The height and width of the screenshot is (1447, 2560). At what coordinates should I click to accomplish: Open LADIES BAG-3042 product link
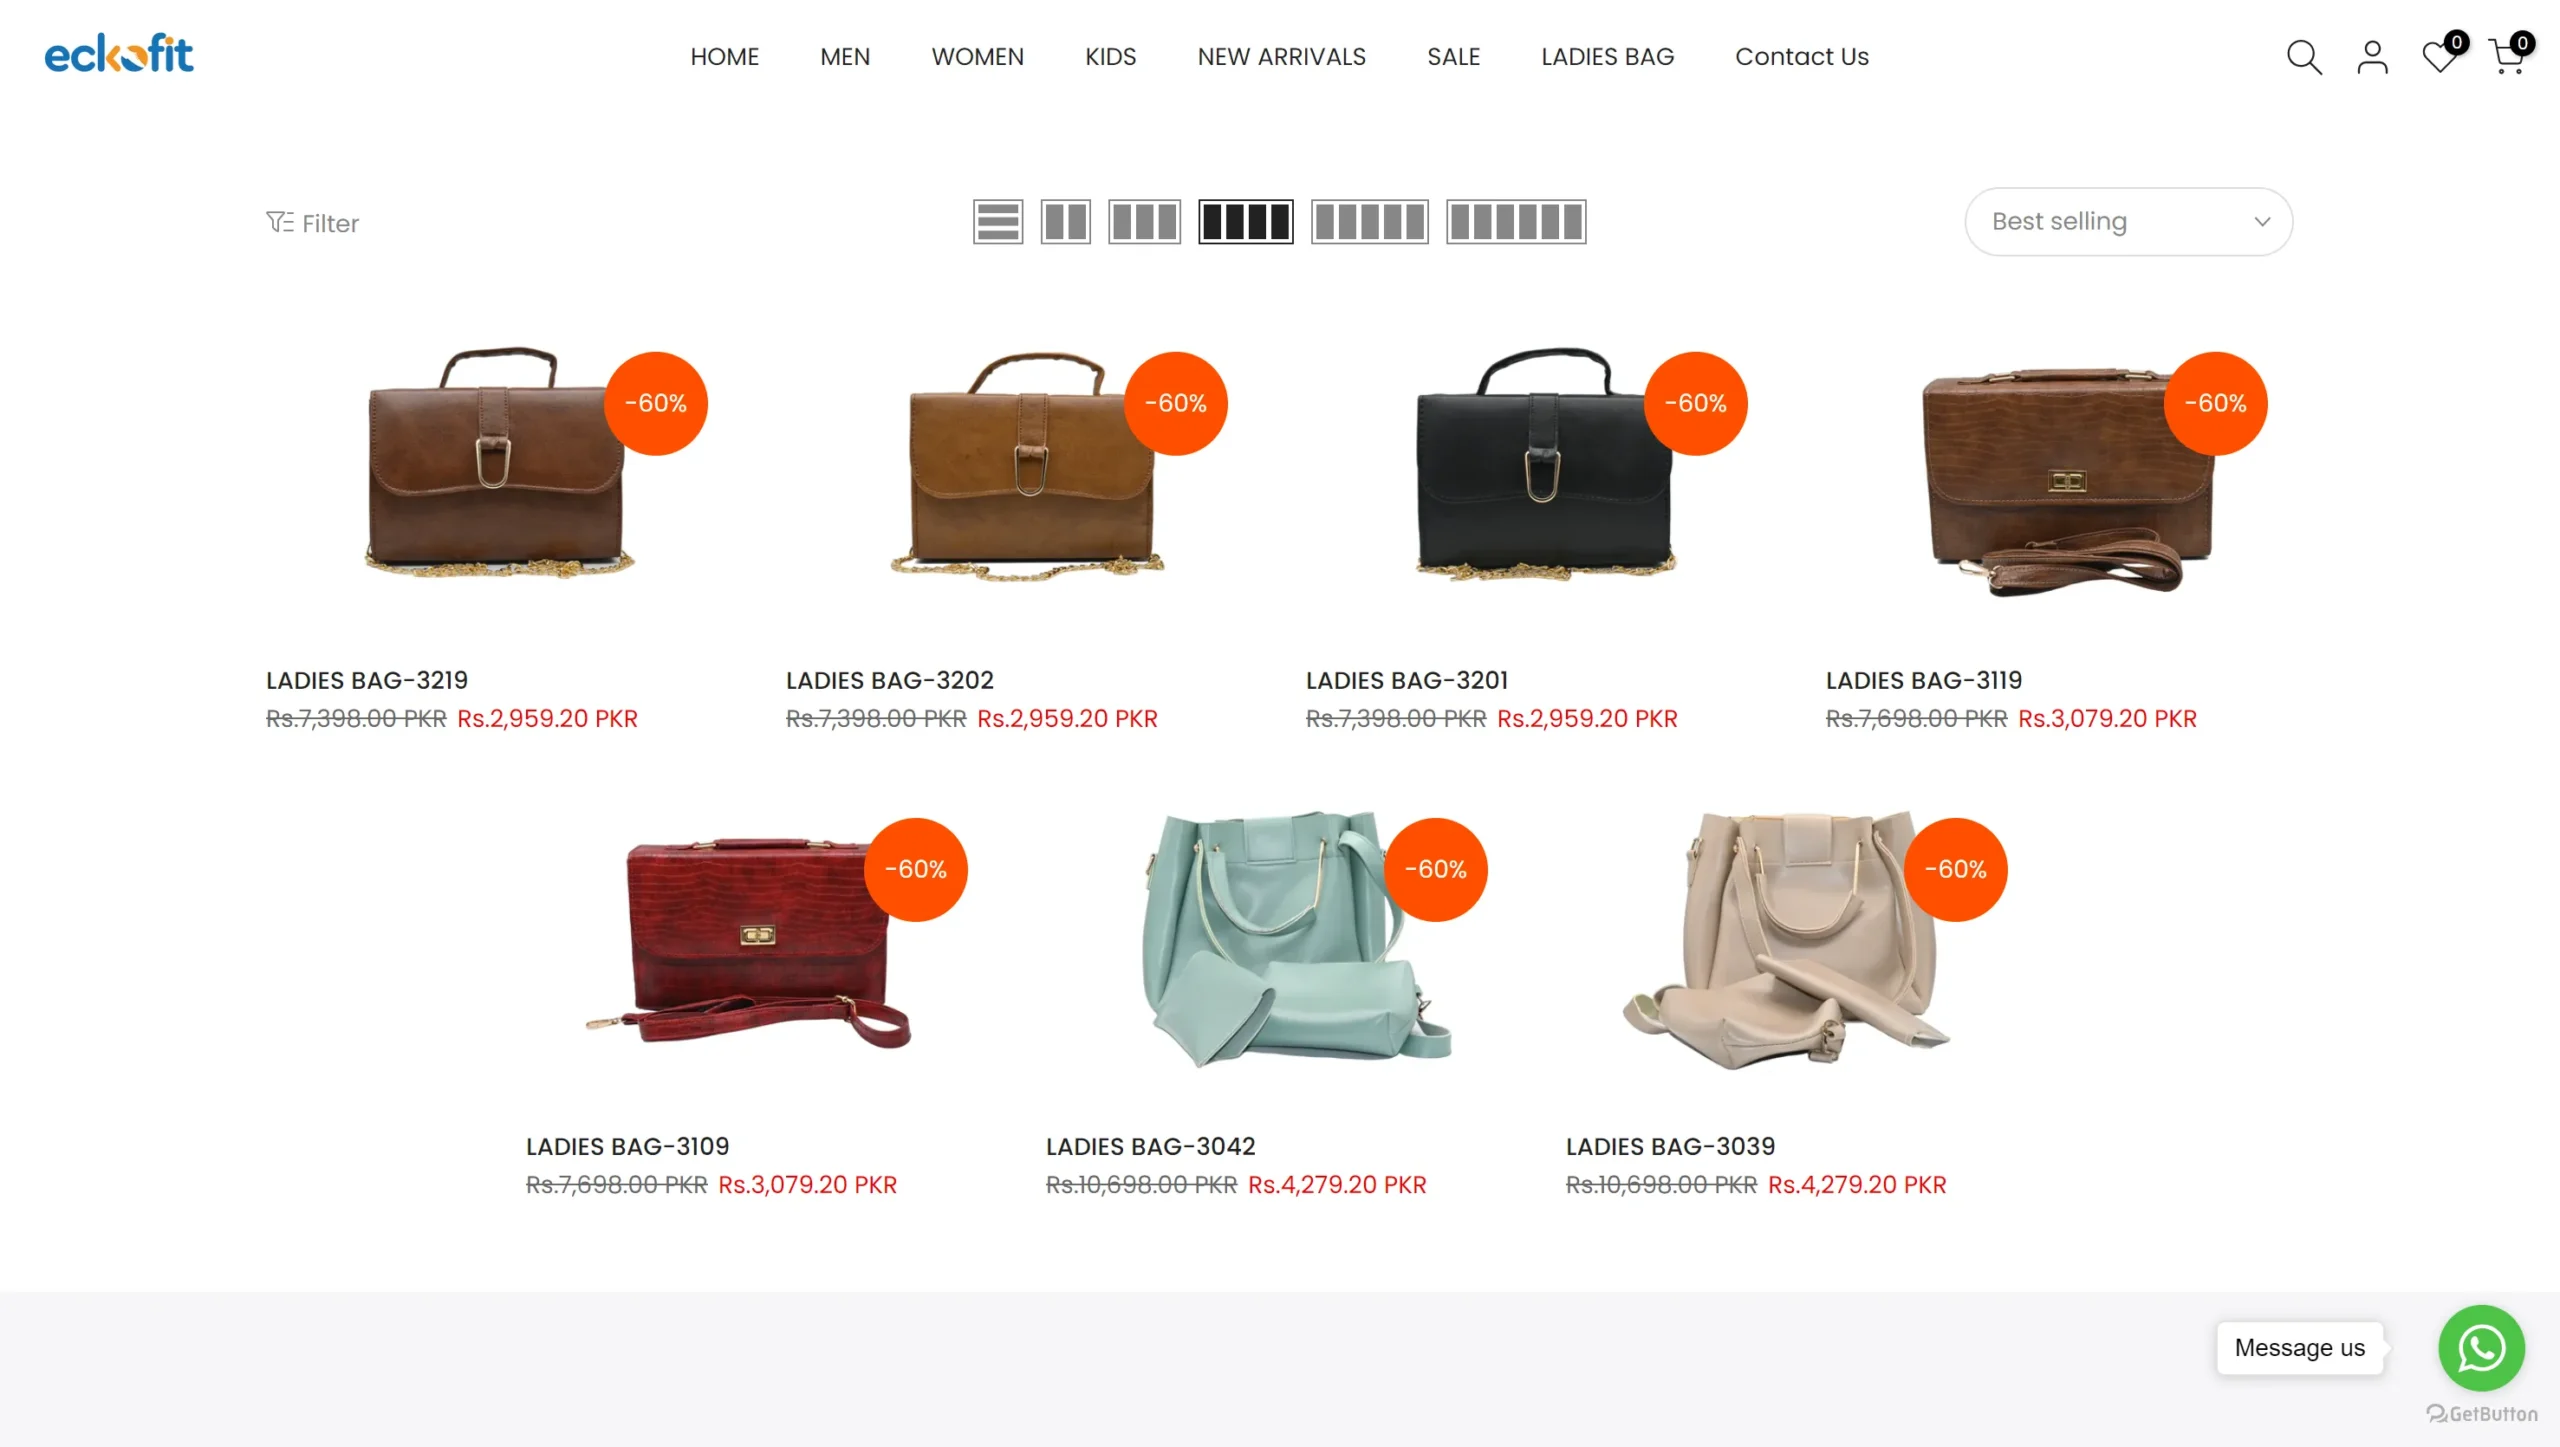point(1150,1146)
